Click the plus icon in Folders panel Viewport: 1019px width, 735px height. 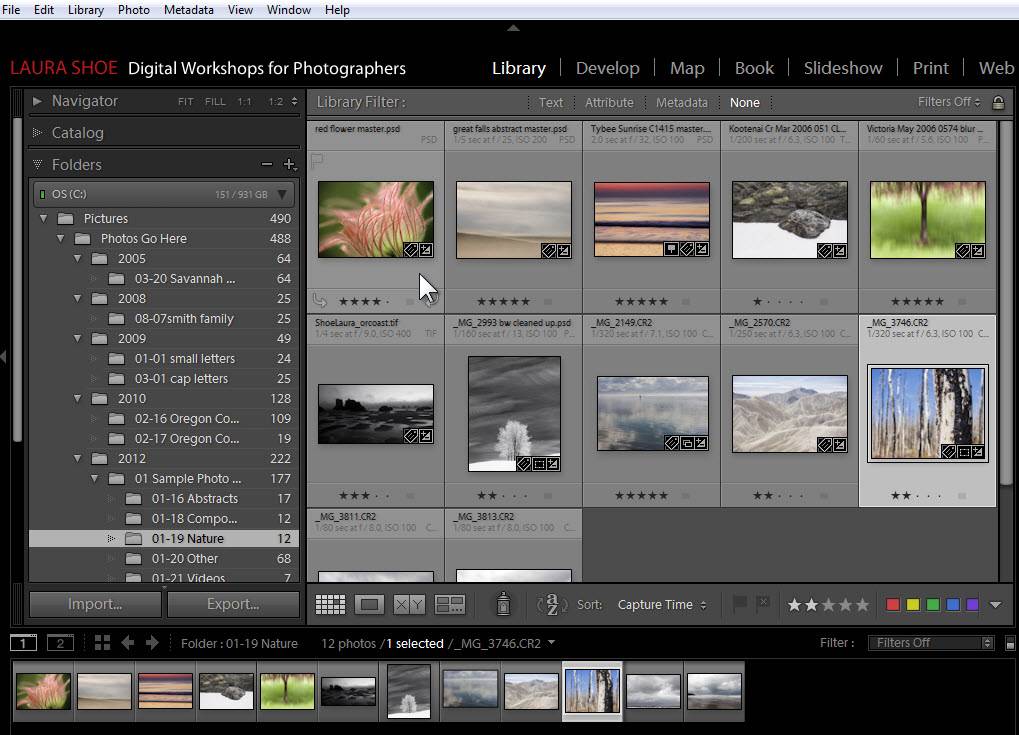click(x=290, y=165)
